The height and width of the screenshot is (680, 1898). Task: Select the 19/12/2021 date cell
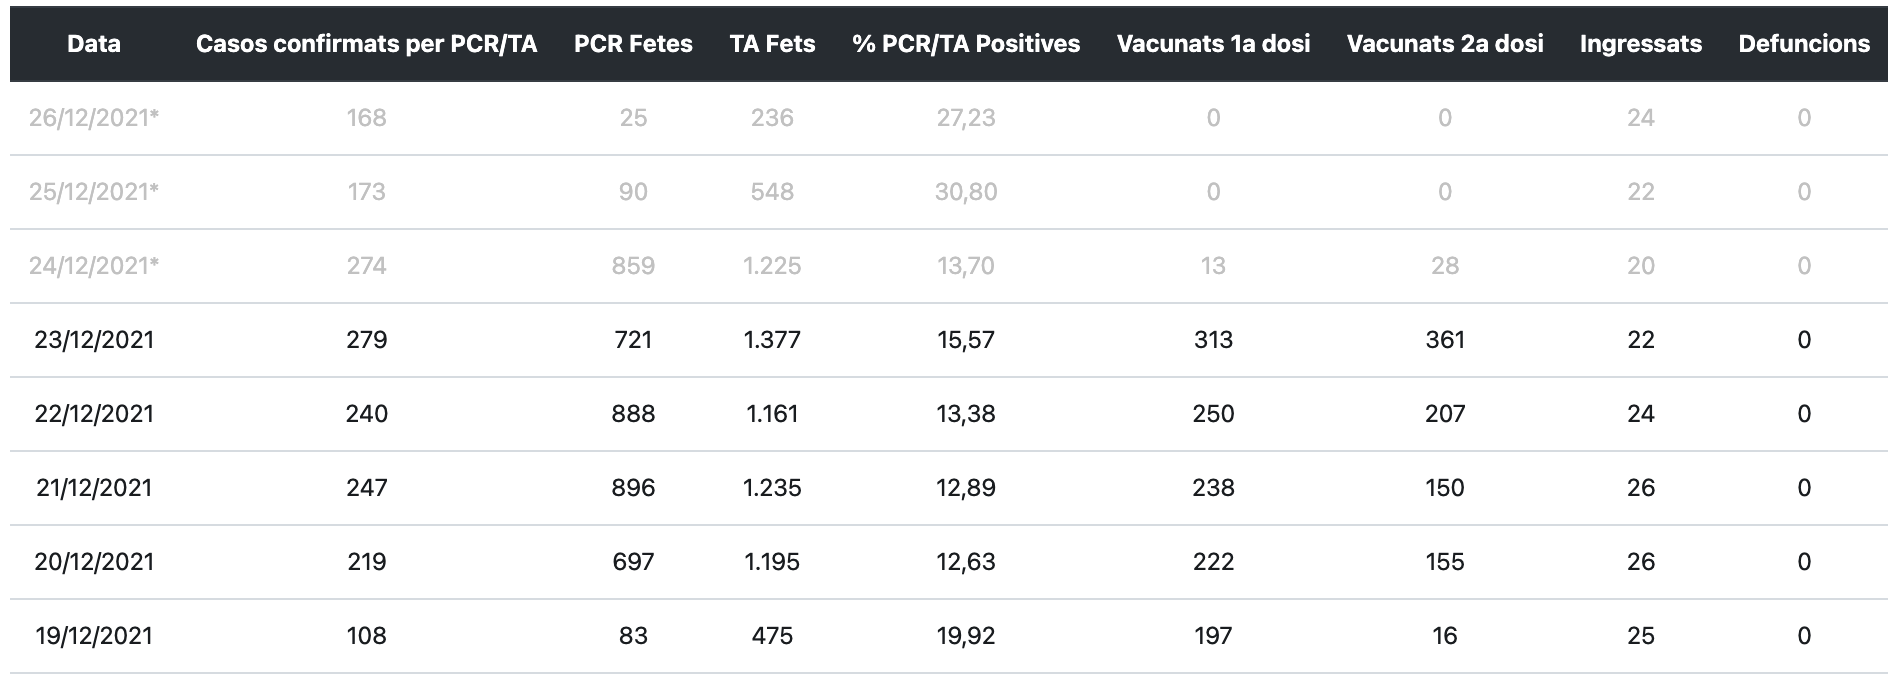coord(94,636)
